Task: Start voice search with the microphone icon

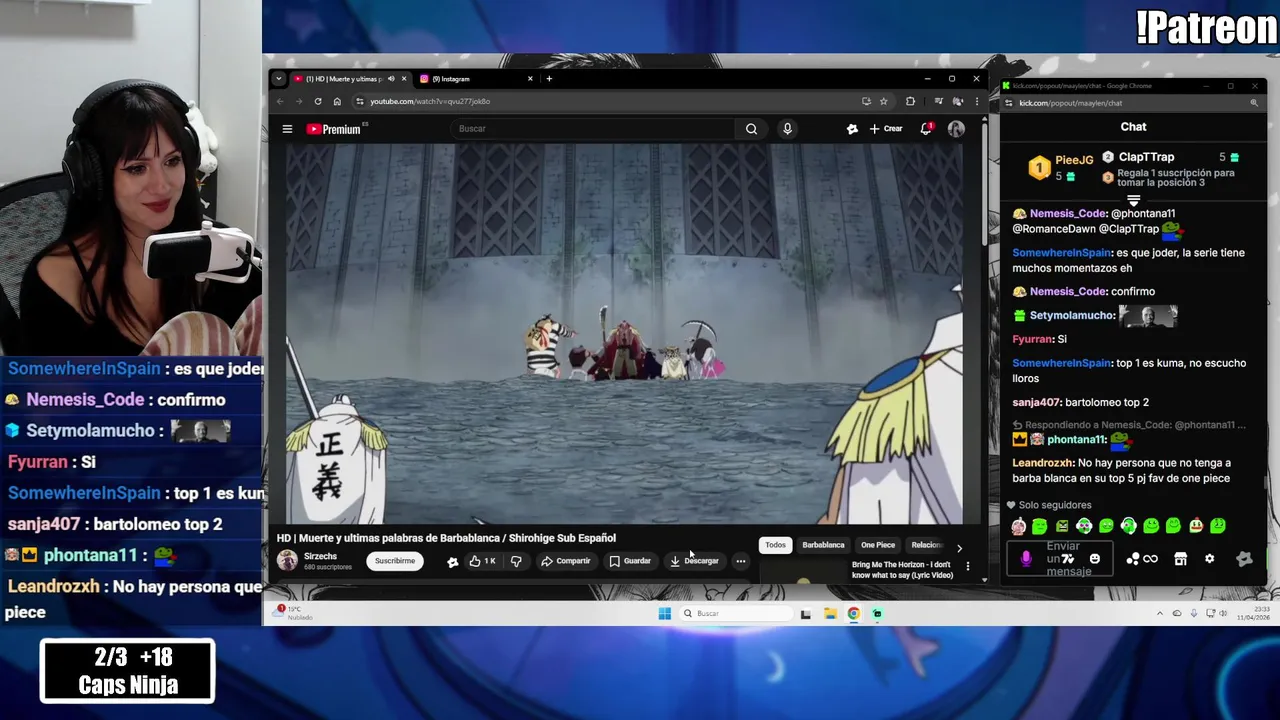Action: tap(787, 129)
